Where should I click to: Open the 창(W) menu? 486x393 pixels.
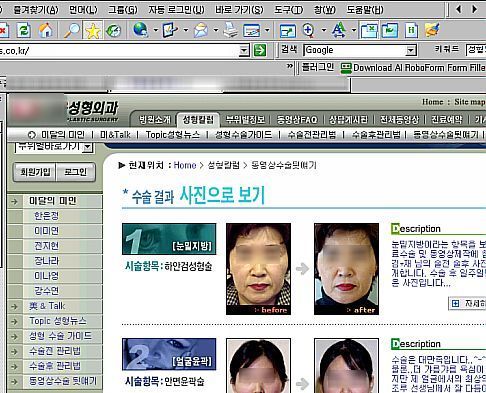pos(325,10)
